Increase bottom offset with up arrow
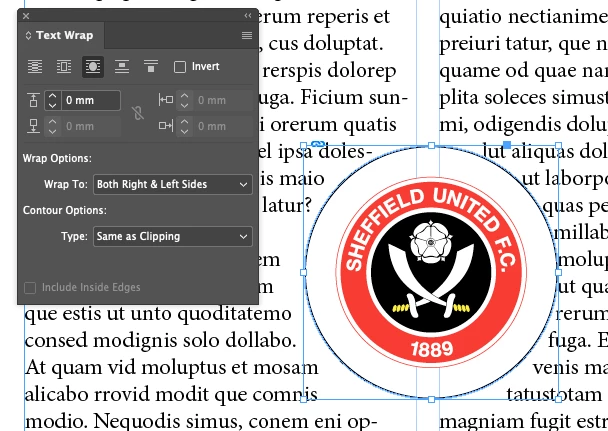608x431 pixels. (x=53, y=122)
